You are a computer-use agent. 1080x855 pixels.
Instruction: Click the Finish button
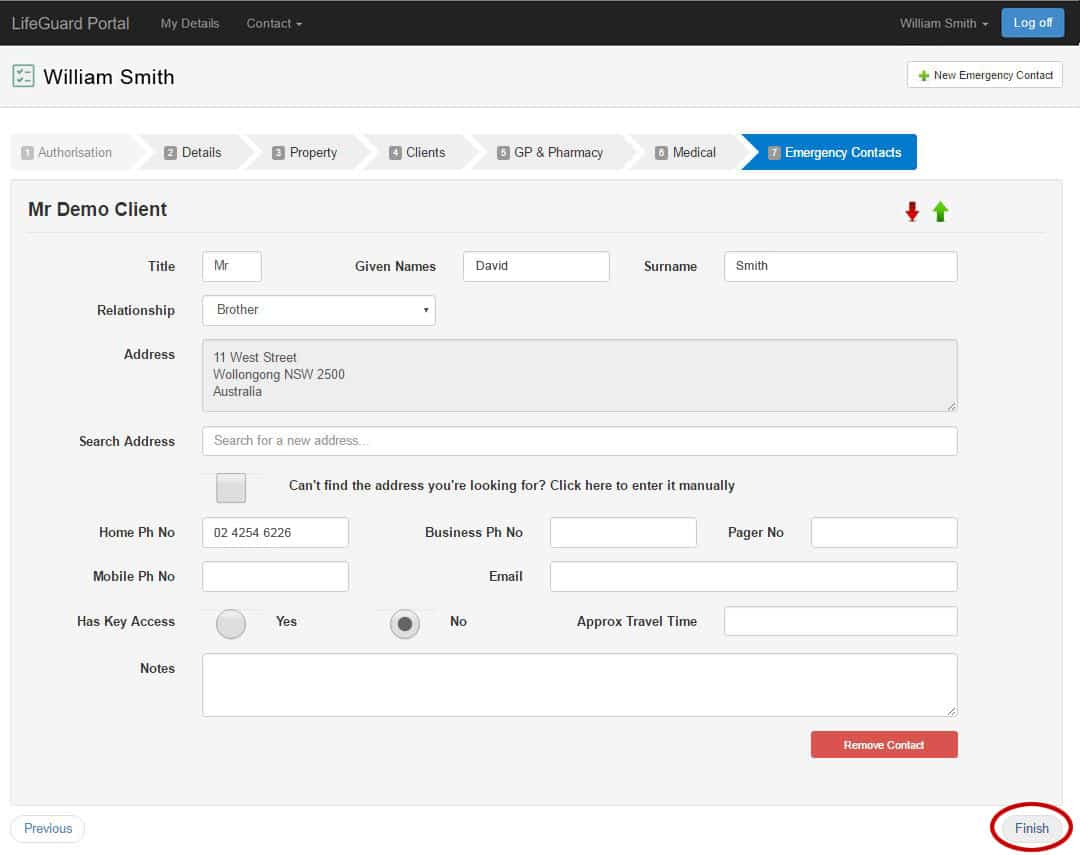(x=1031, y=828)
